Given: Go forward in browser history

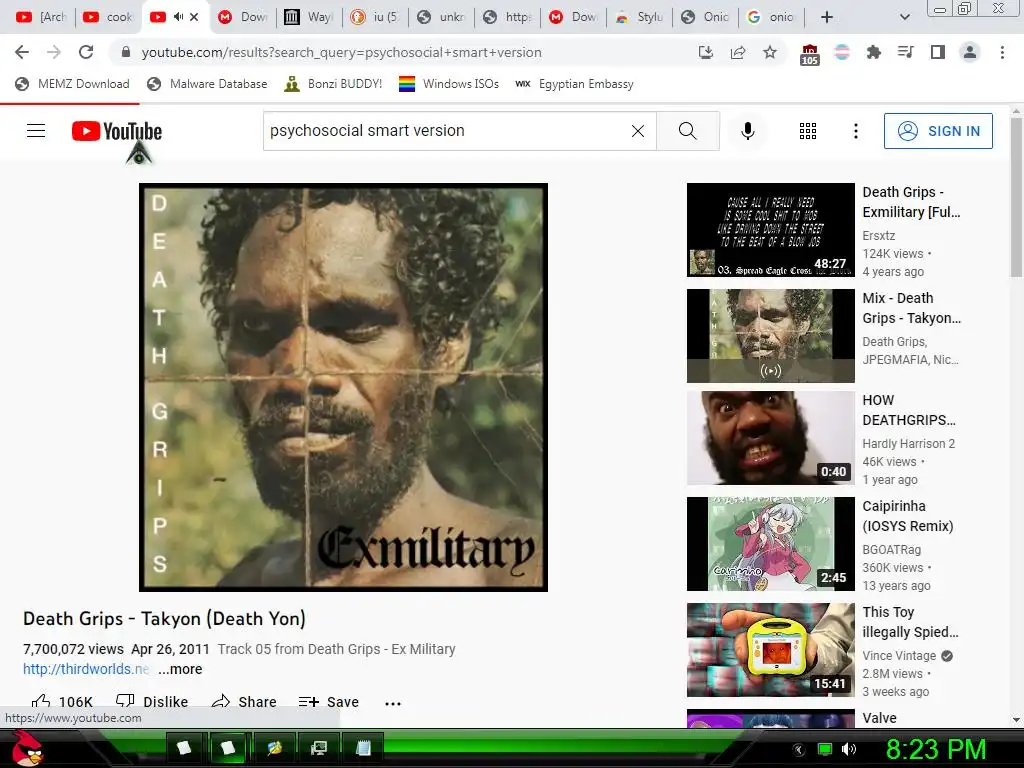Looking at the screenshot, I should pyautogui.click(x=54, y=52).
